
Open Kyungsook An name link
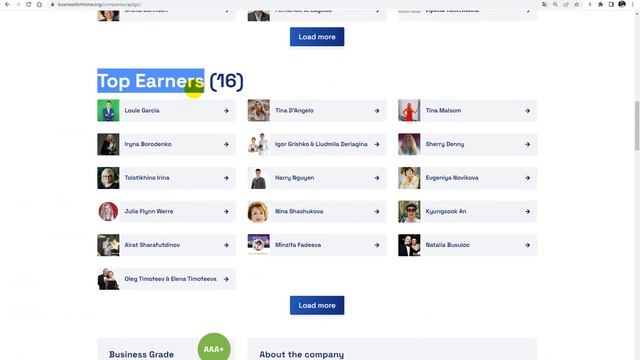coord(446,211)
